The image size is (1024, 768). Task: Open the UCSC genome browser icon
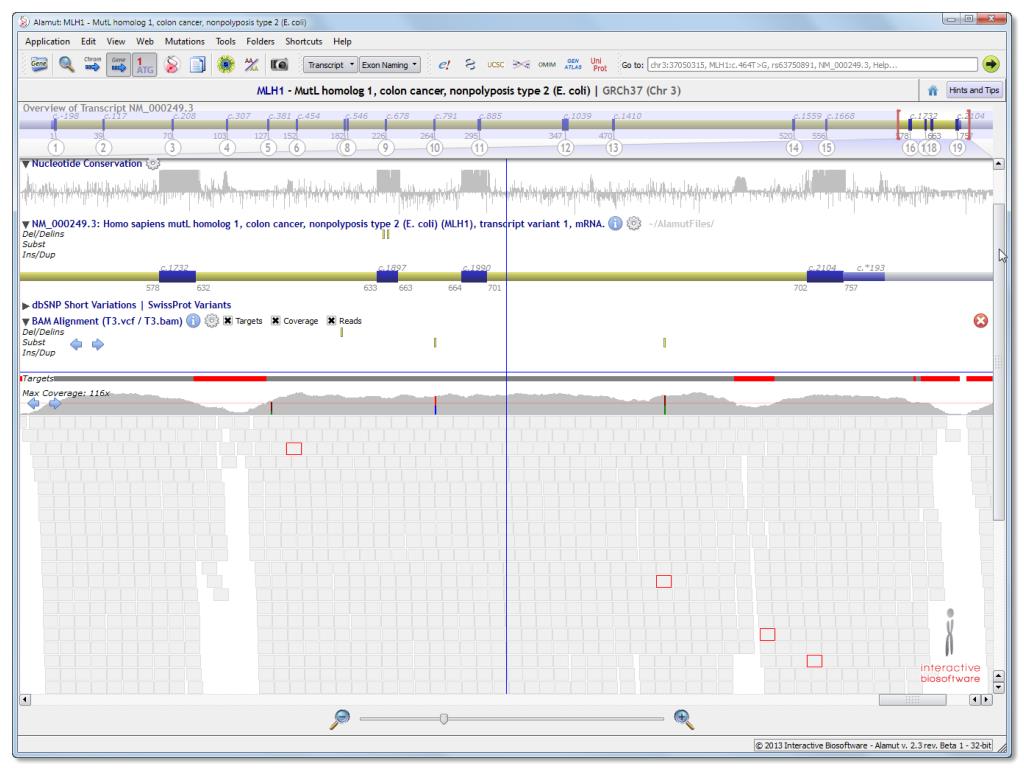click(496, 65)
